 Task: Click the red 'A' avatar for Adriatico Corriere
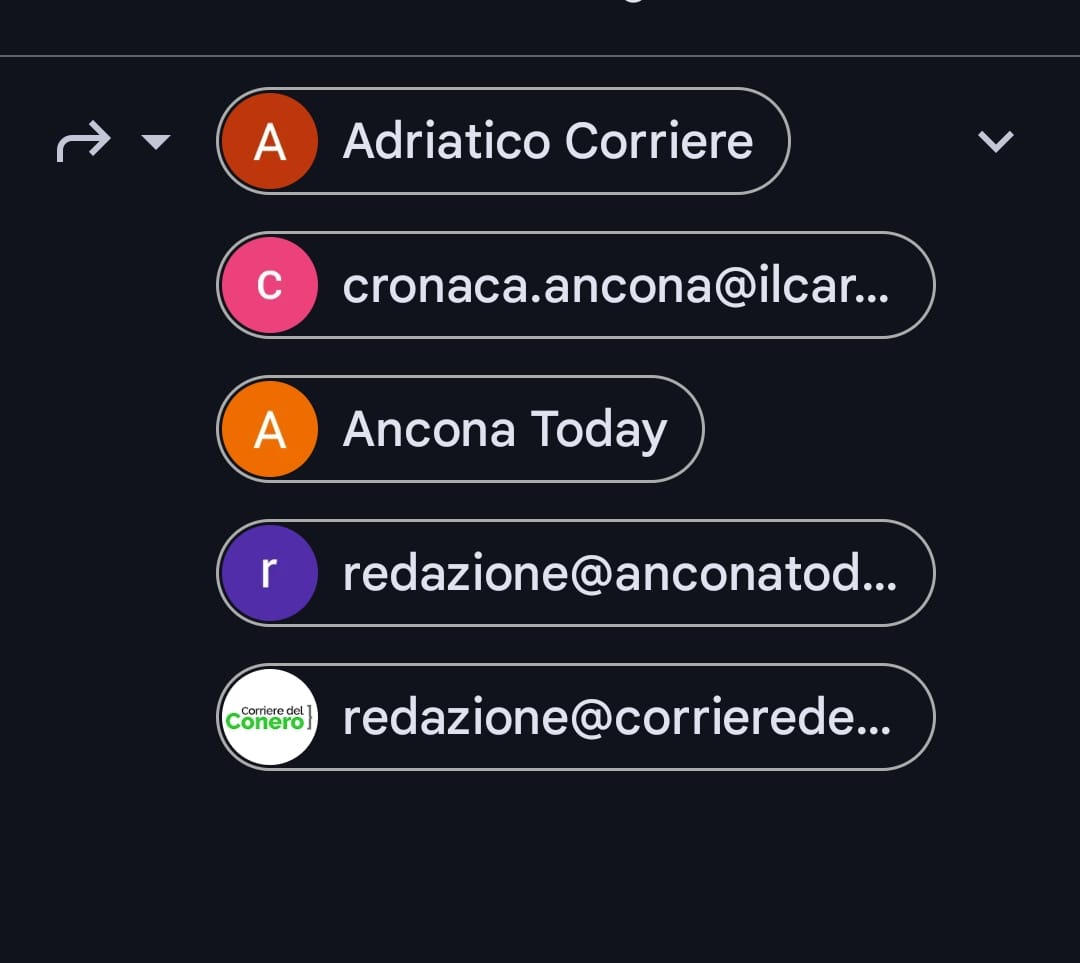[270, 141]
